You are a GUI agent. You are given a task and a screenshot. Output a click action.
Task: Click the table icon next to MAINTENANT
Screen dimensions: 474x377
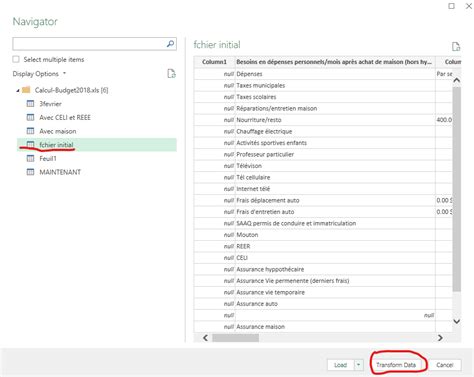click(30, 172)
